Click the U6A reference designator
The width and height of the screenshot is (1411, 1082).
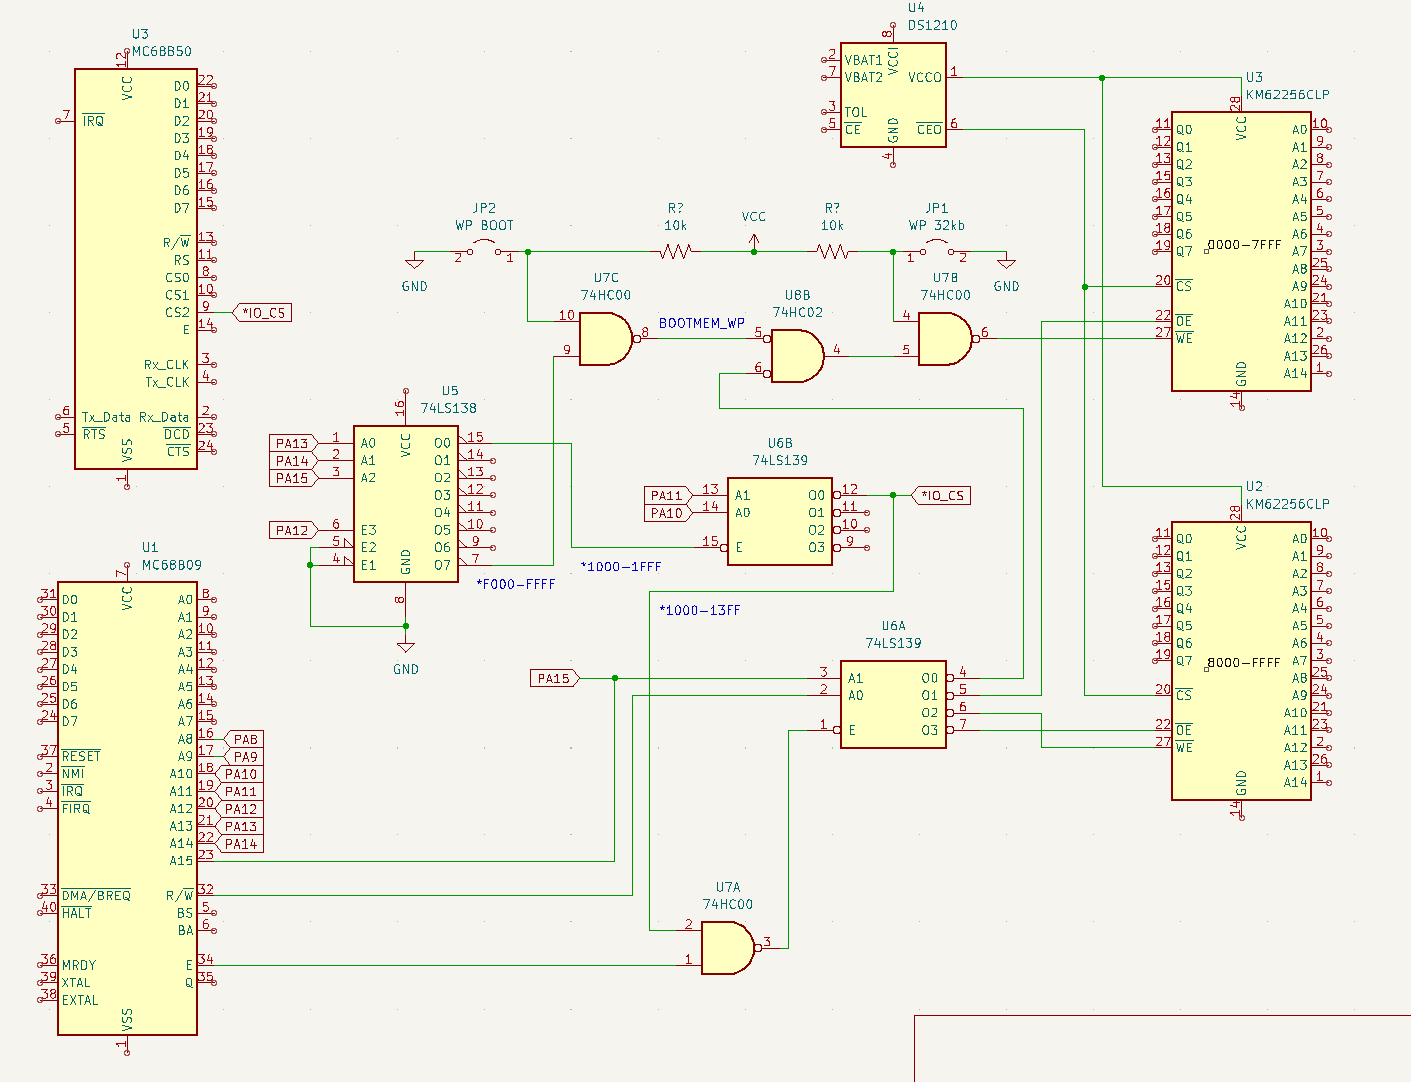[893, 626]
